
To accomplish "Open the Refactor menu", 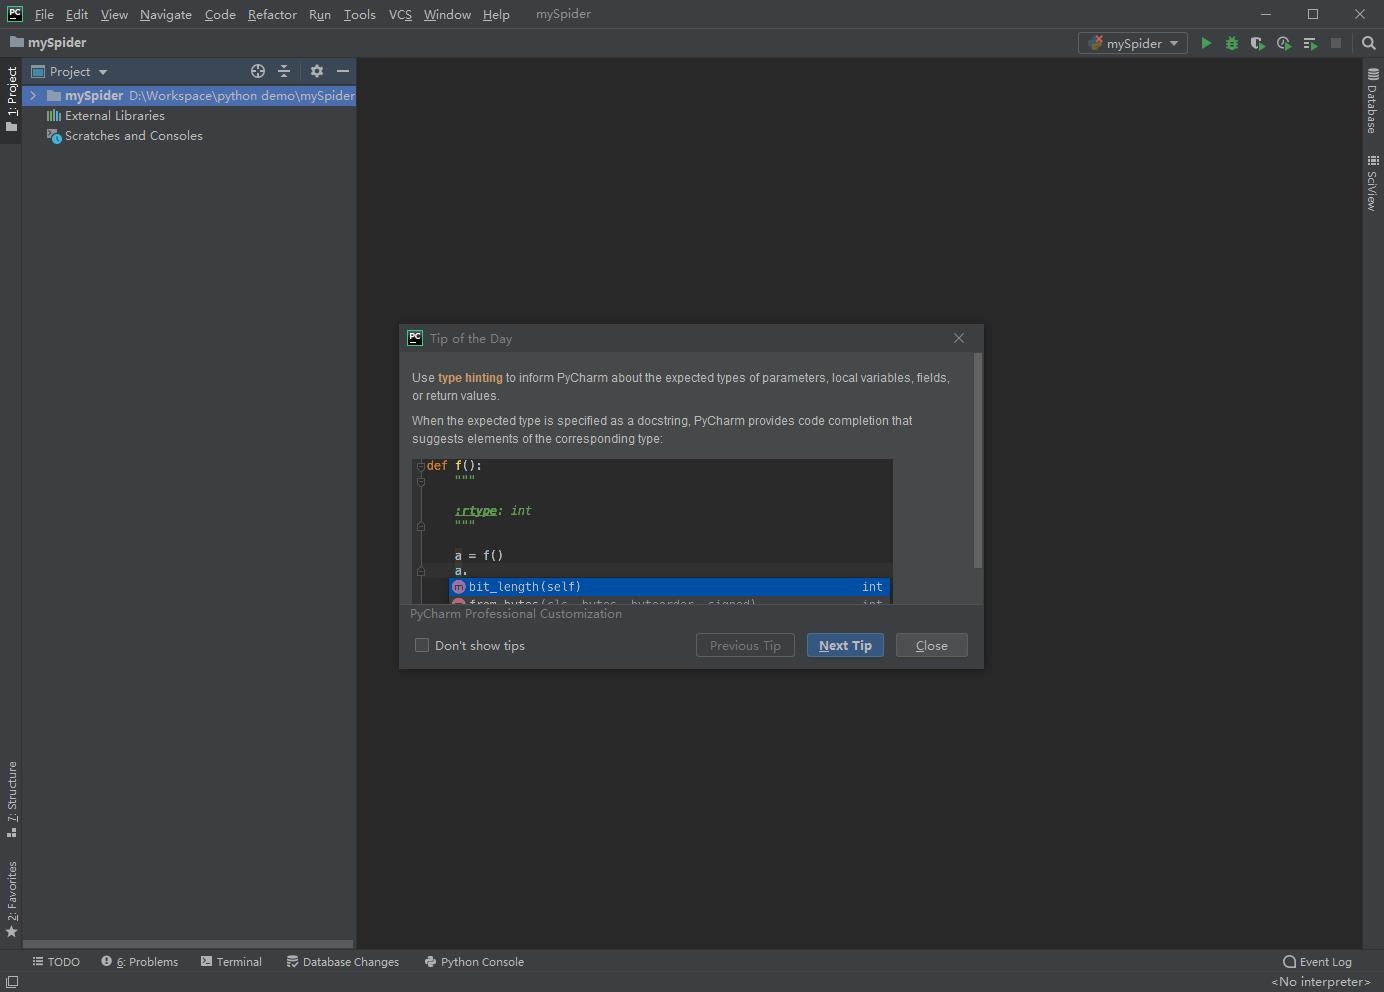I will 272,14.
